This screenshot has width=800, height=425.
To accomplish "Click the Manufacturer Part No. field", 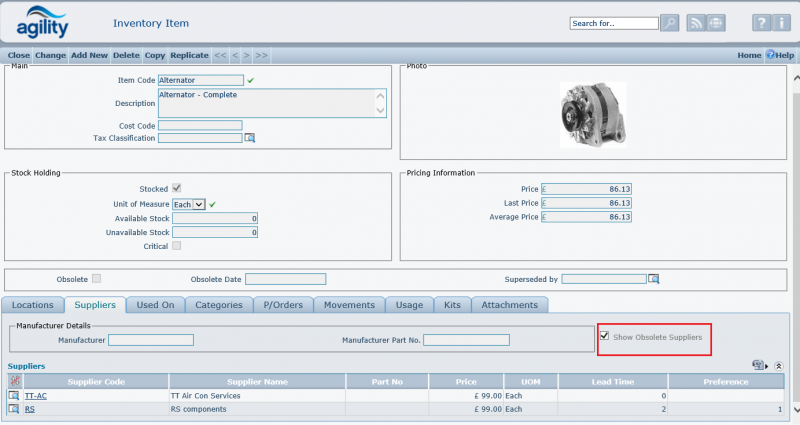I will point(466,341).
